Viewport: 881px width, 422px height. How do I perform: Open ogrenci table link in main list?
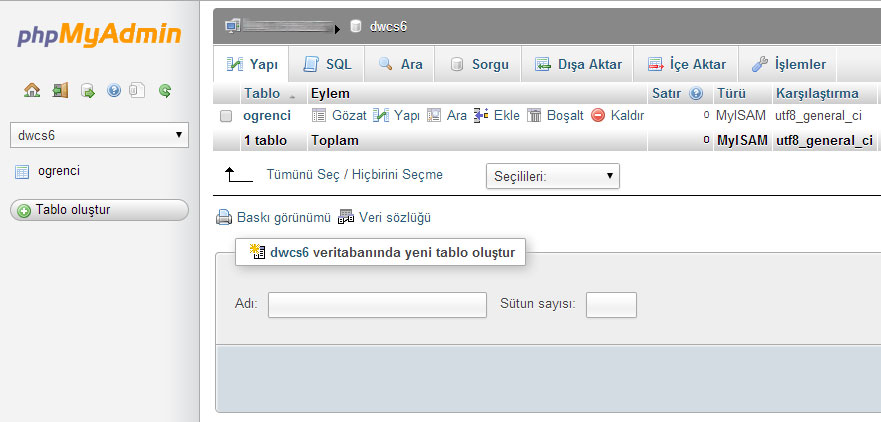click(267, 116)
